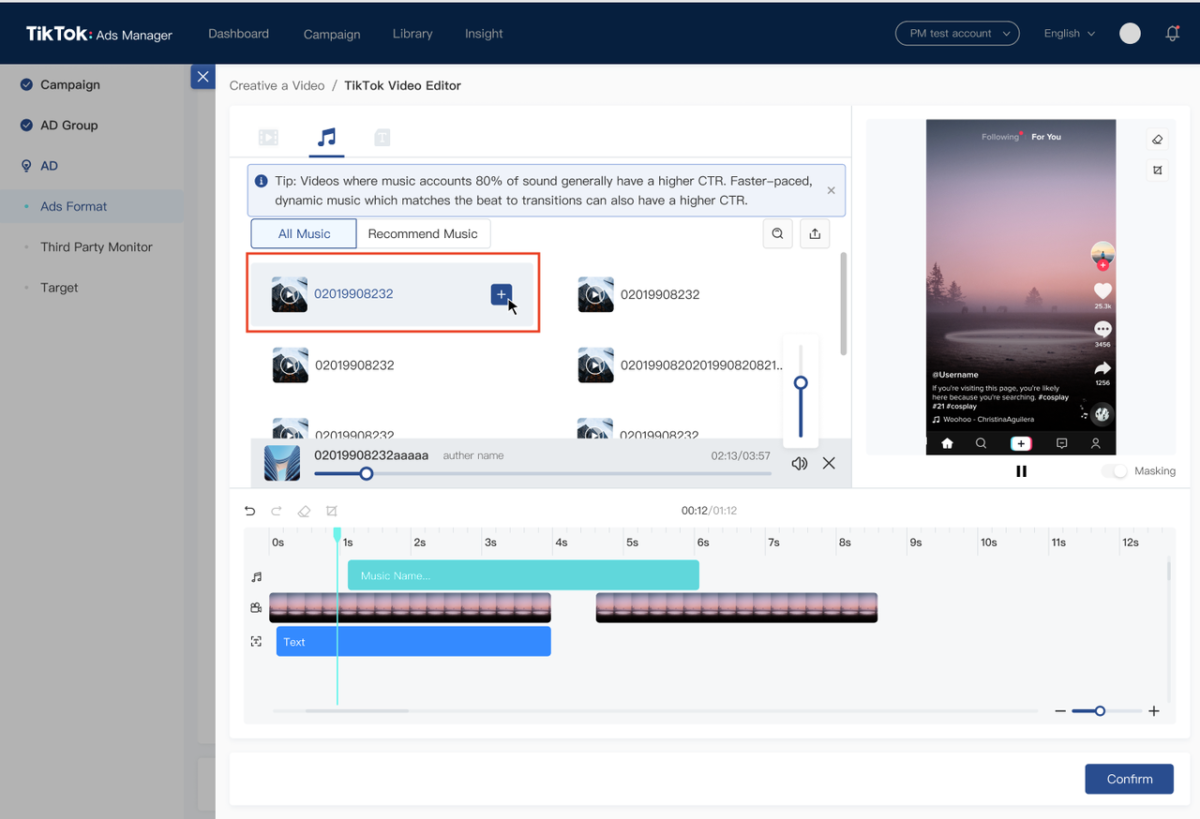Close the music player bar
1200x819 pixels.
pyautogui.click(x=829, y=463)
